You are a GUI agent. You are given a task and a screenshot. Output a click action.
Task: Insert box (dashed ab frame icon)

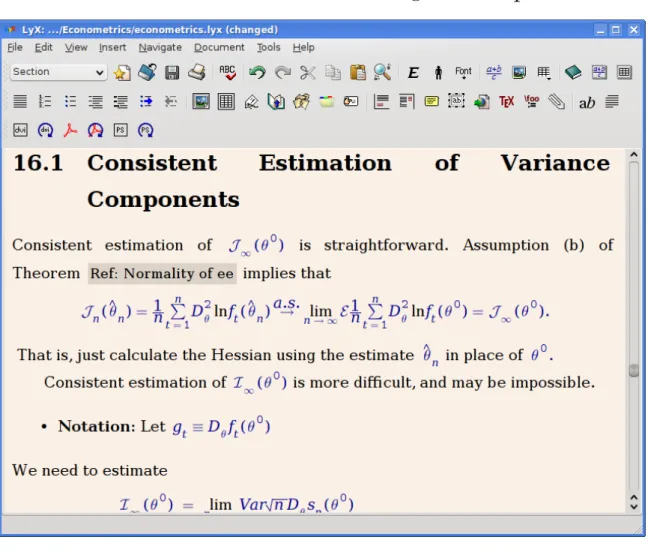[456, 101]
